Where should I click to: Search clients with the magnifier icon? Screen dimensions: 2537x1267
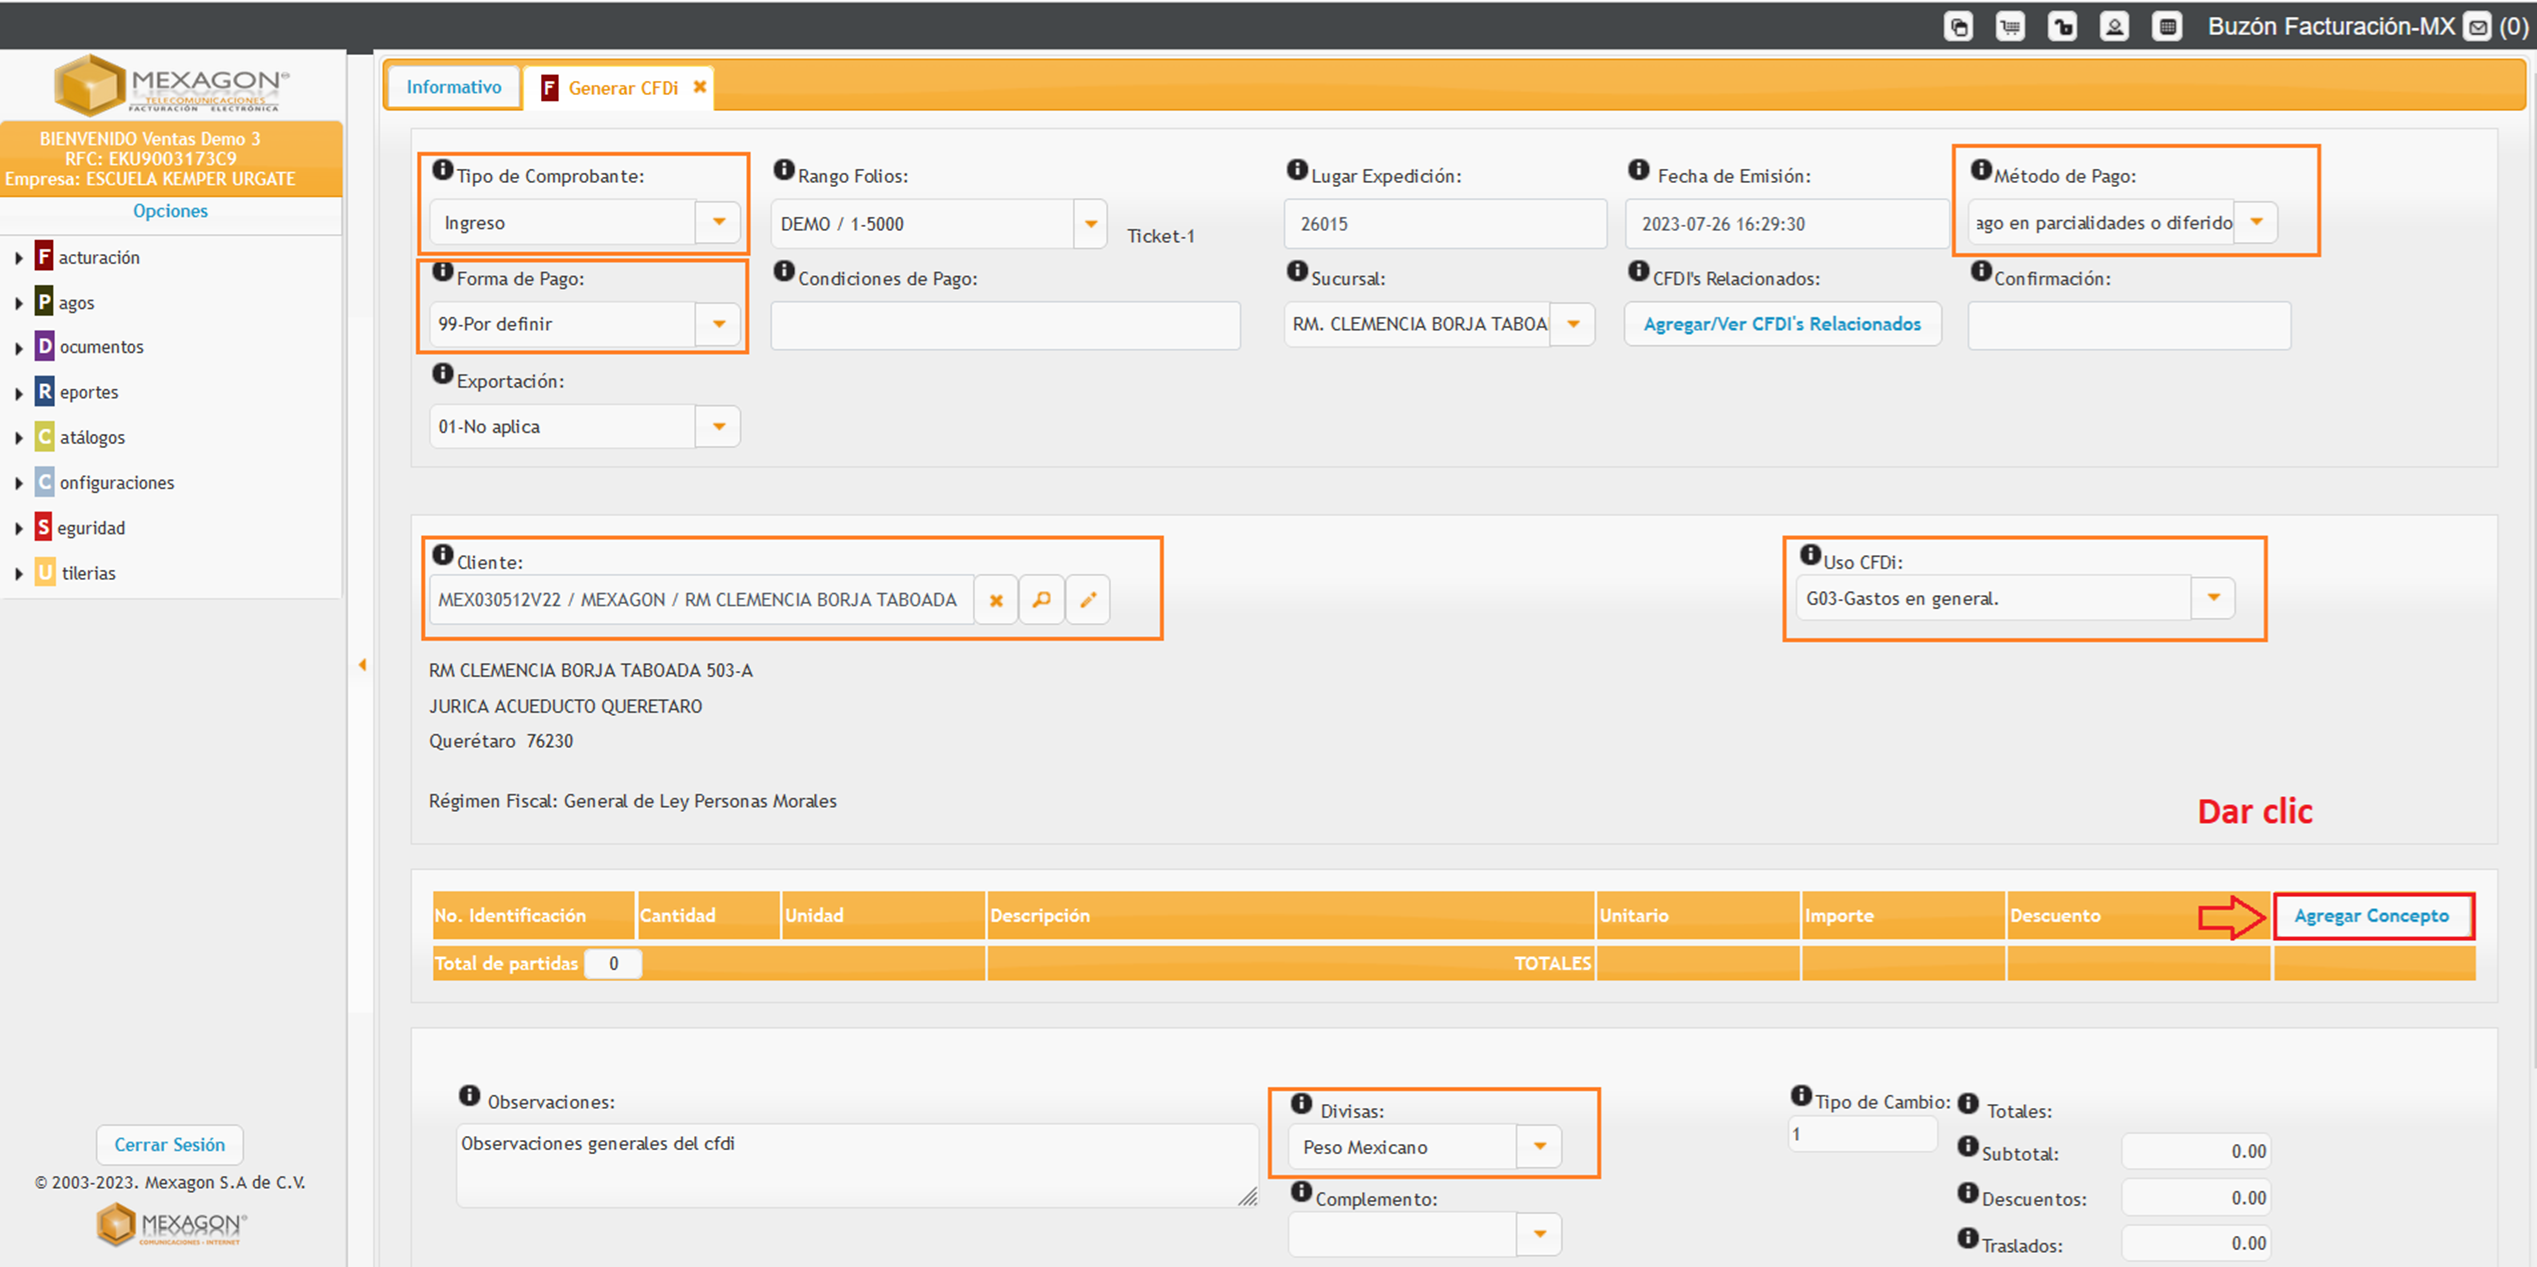click(x=1042, y=600)
